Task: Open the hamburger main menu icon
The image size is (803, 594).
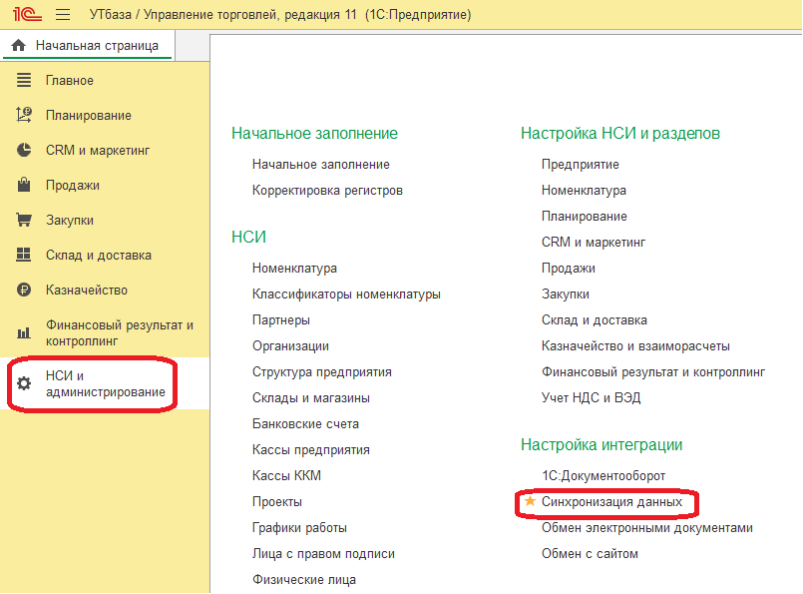Action: [x=62, y=15]
